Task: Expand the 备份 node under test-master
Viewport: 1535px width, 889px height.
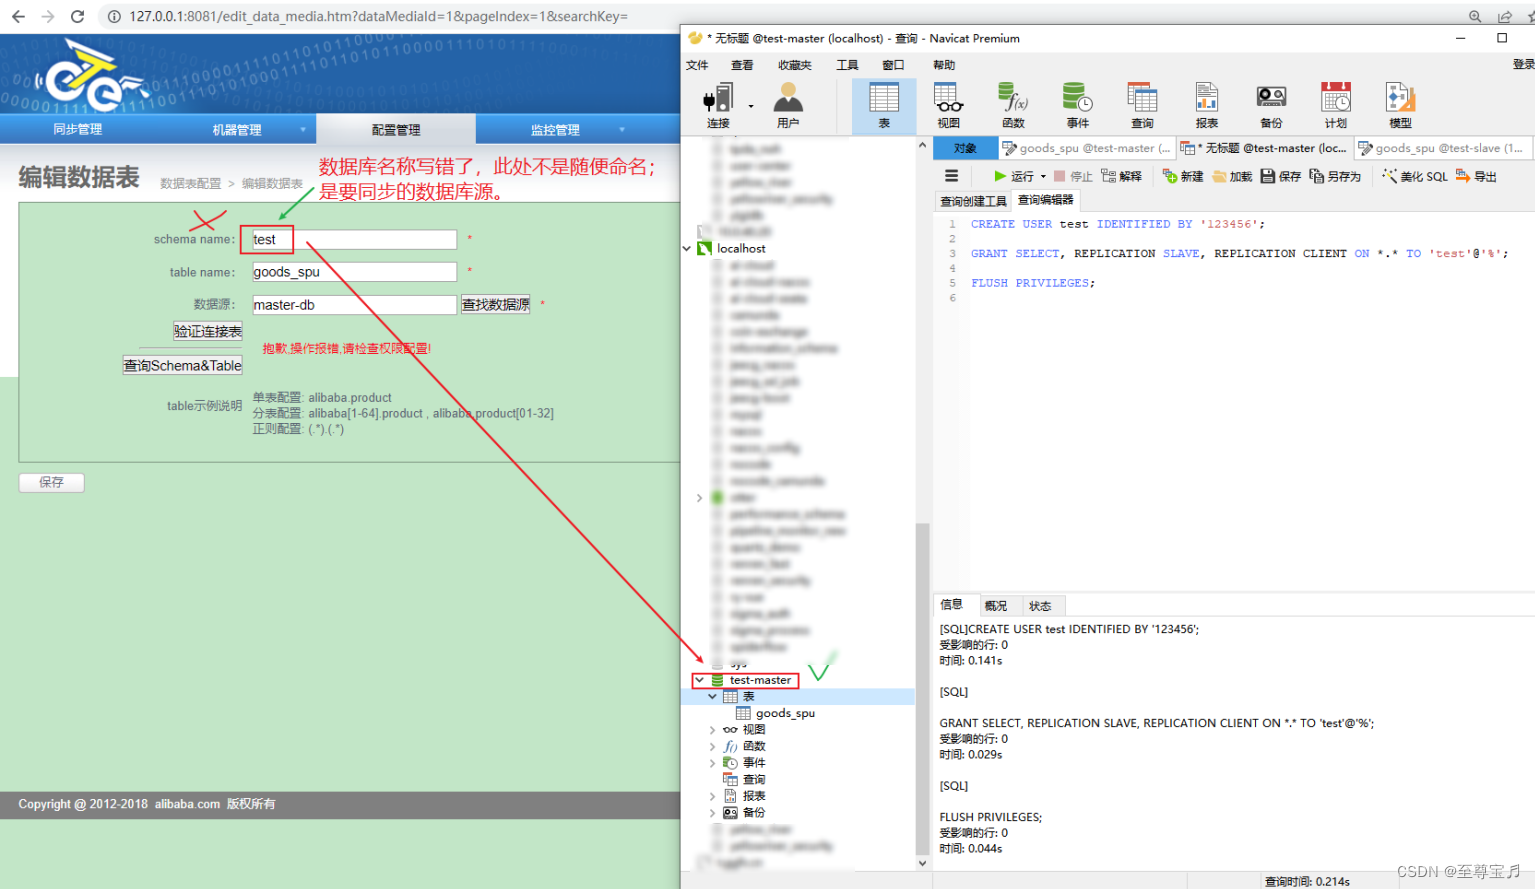Action: 712,813
